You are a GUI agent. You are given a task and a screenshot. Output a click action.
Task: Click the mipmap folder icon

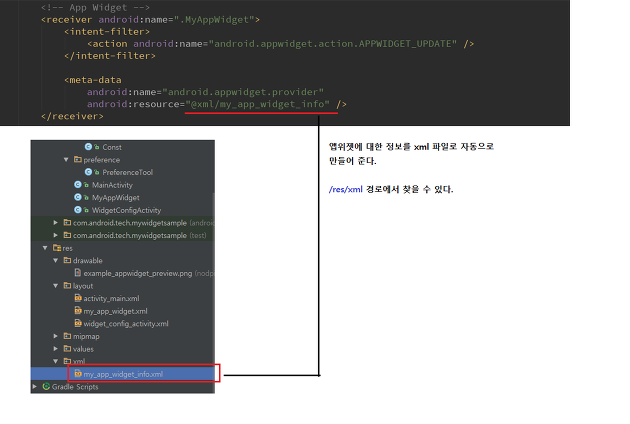(67, 336)
